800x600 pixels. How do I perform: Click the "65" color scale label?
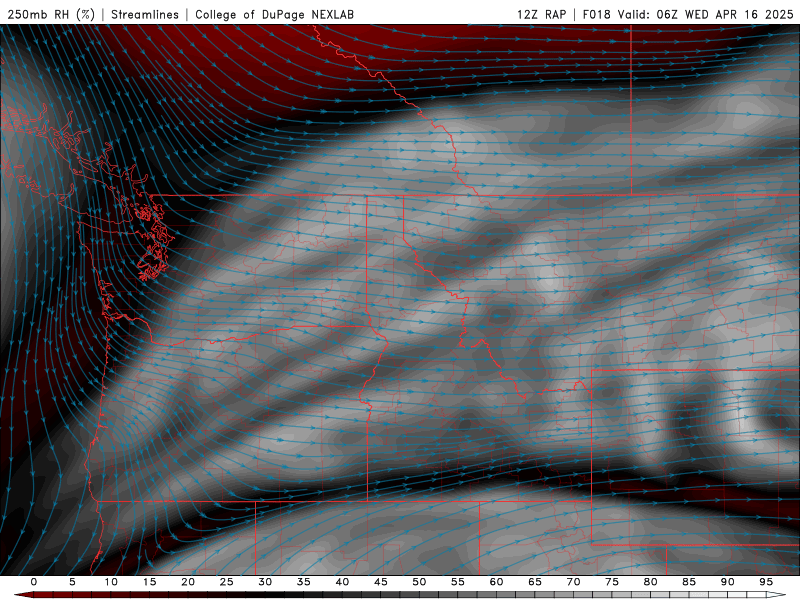pyautogui.click(x=535, y=582)
